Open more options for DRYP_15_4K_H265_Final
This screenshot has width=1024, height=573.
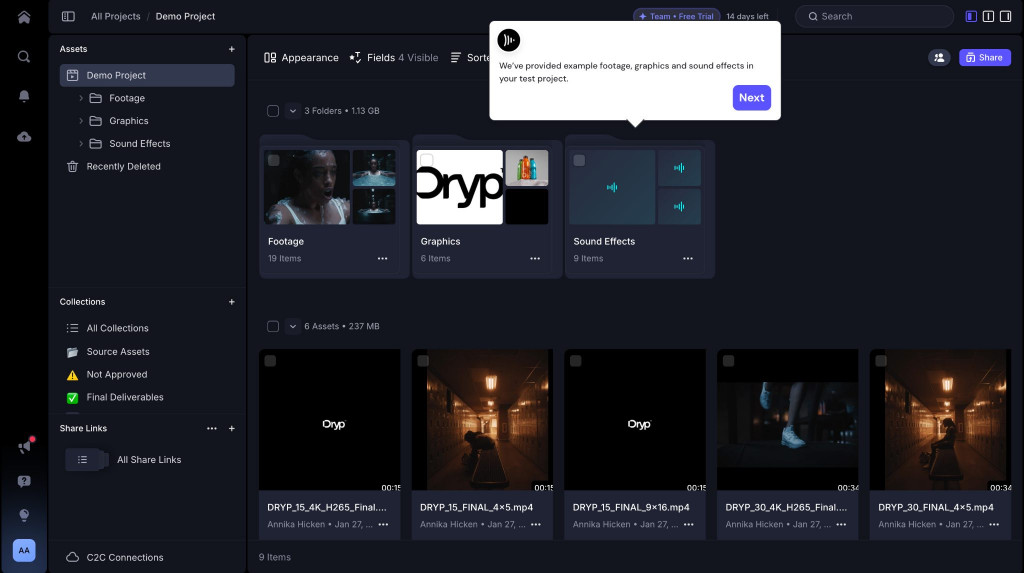[x=383, y=525]
